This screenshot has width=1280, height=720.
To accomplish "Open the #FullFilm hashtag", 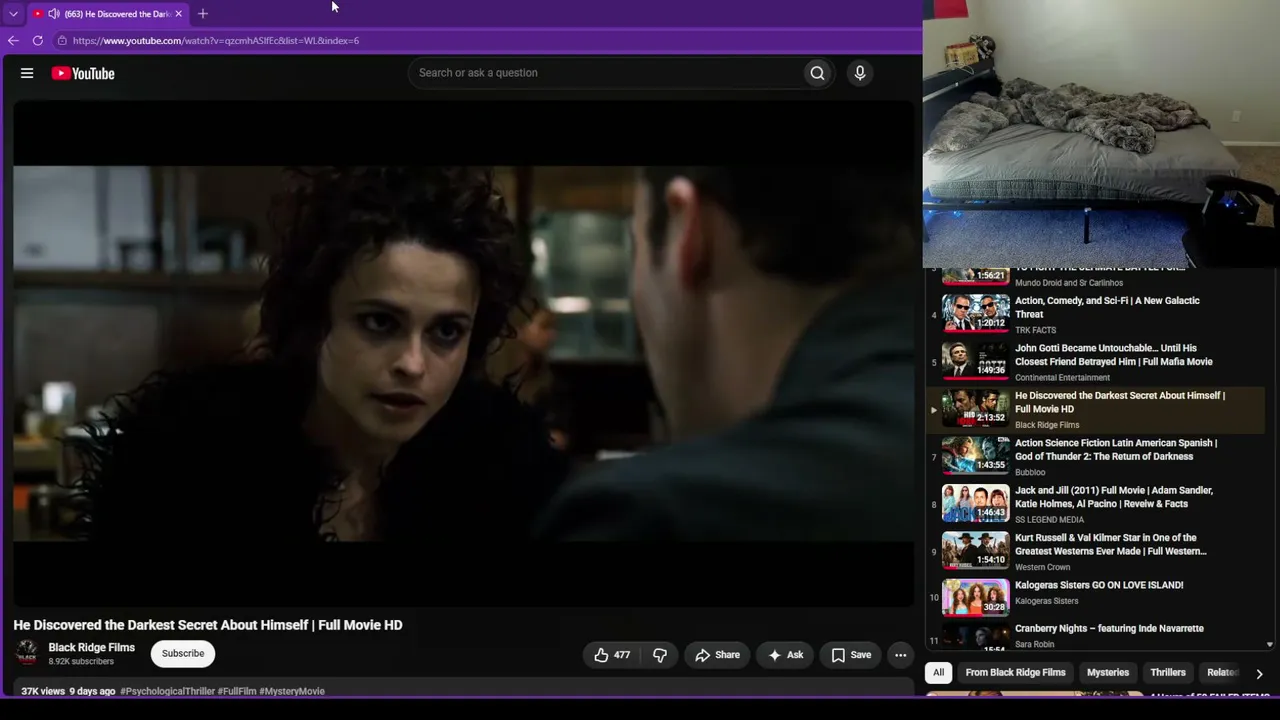I will coord(237,691).
